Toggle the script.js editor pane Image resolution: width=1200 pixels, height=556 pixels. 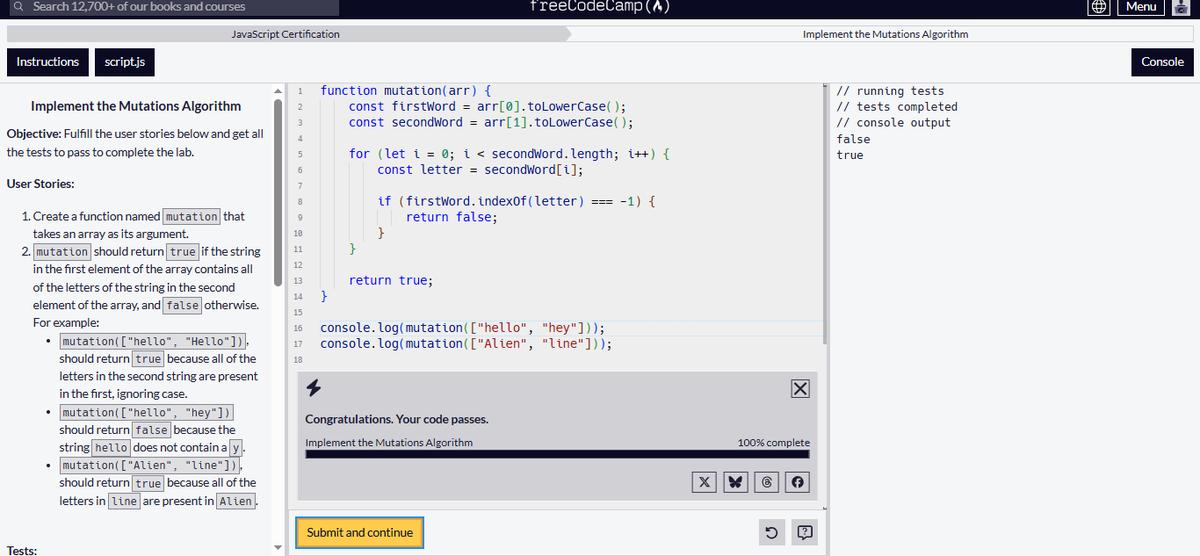point(125,62)
